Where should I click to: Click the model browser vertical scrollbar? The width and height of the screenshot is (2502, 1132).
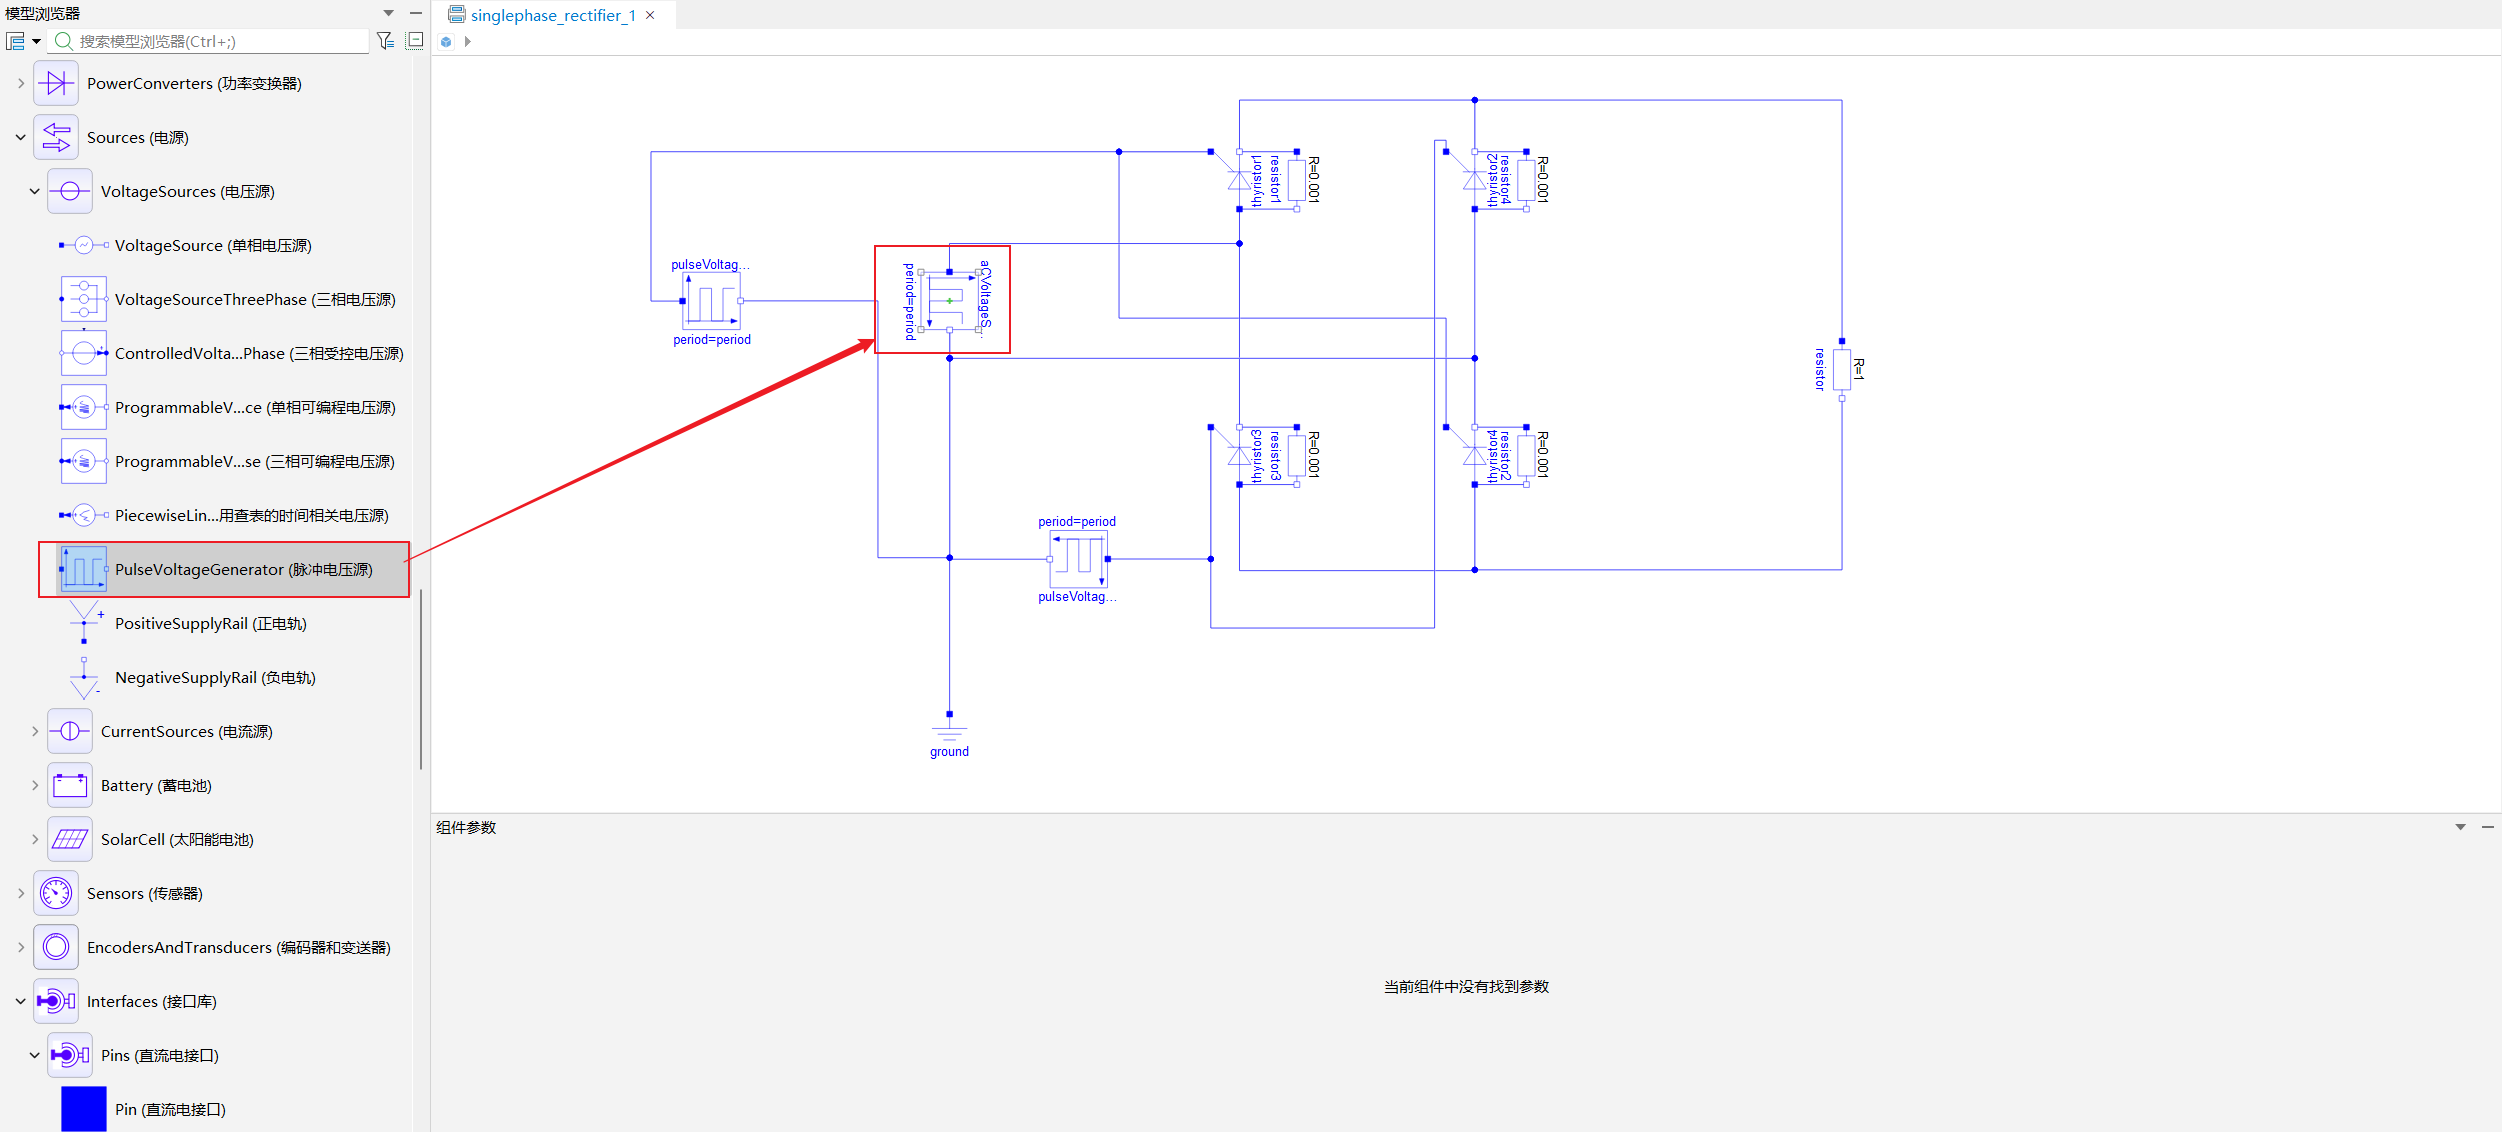(421, 680)
